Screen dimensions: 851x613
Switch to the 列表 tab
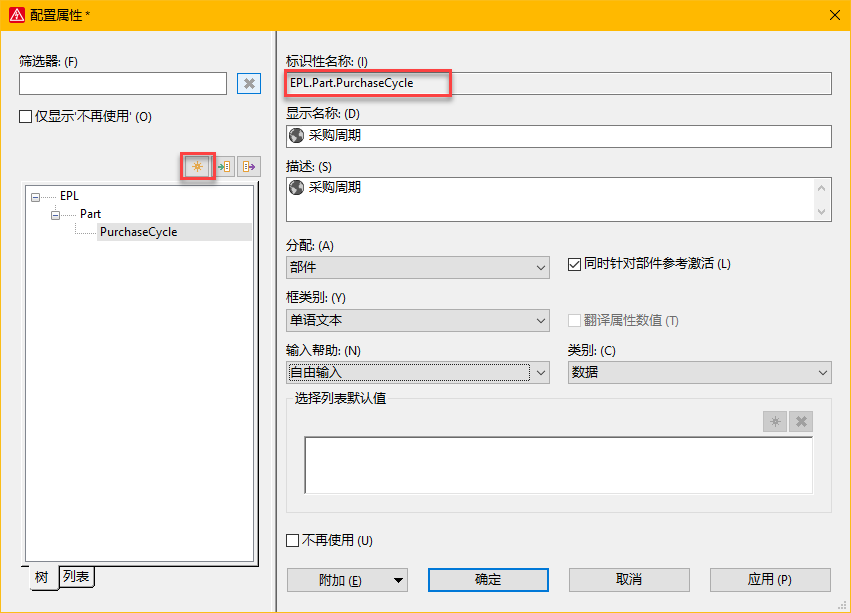[x=76, y=576]
